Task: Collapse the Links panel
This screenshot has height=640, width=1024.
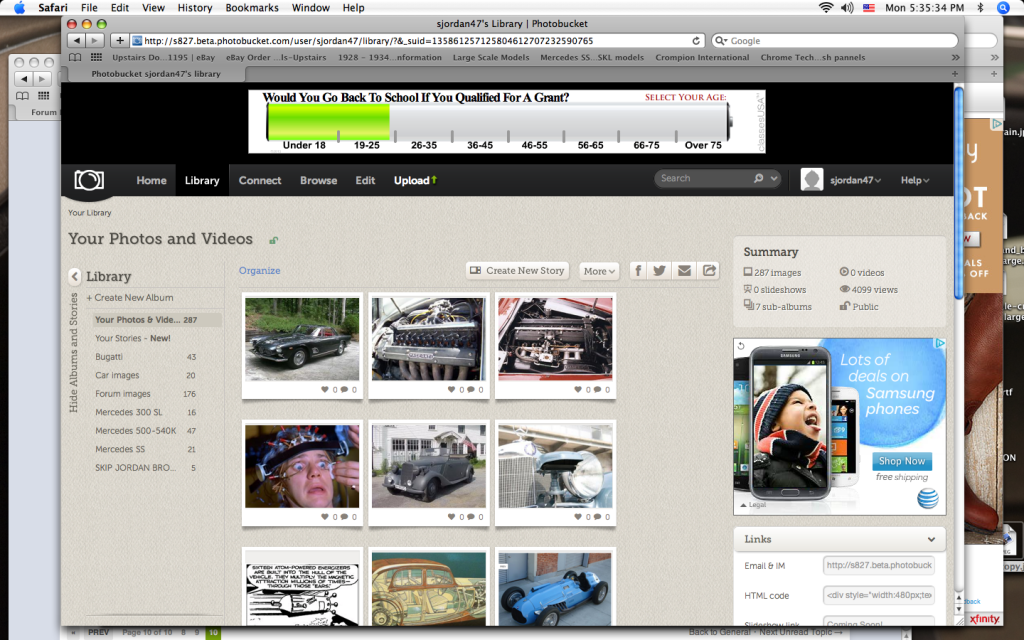Action: pos(931,539)
